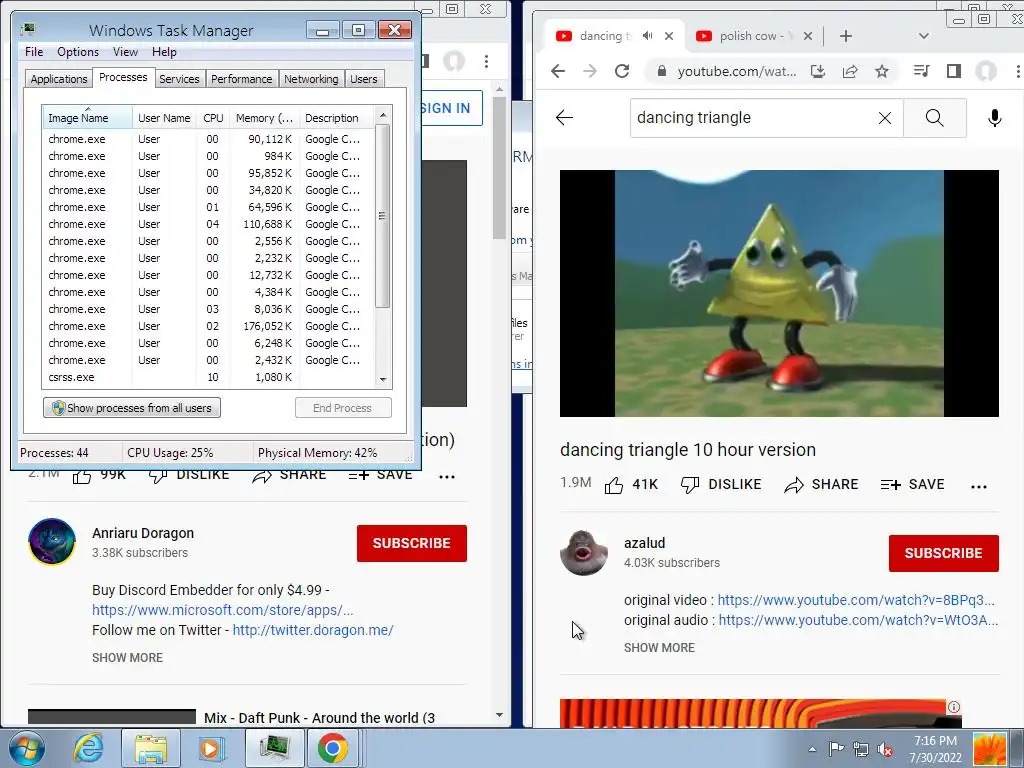Click the ad info icon on banner
This screenshot has width=1024, height=768.
[953, 707]
